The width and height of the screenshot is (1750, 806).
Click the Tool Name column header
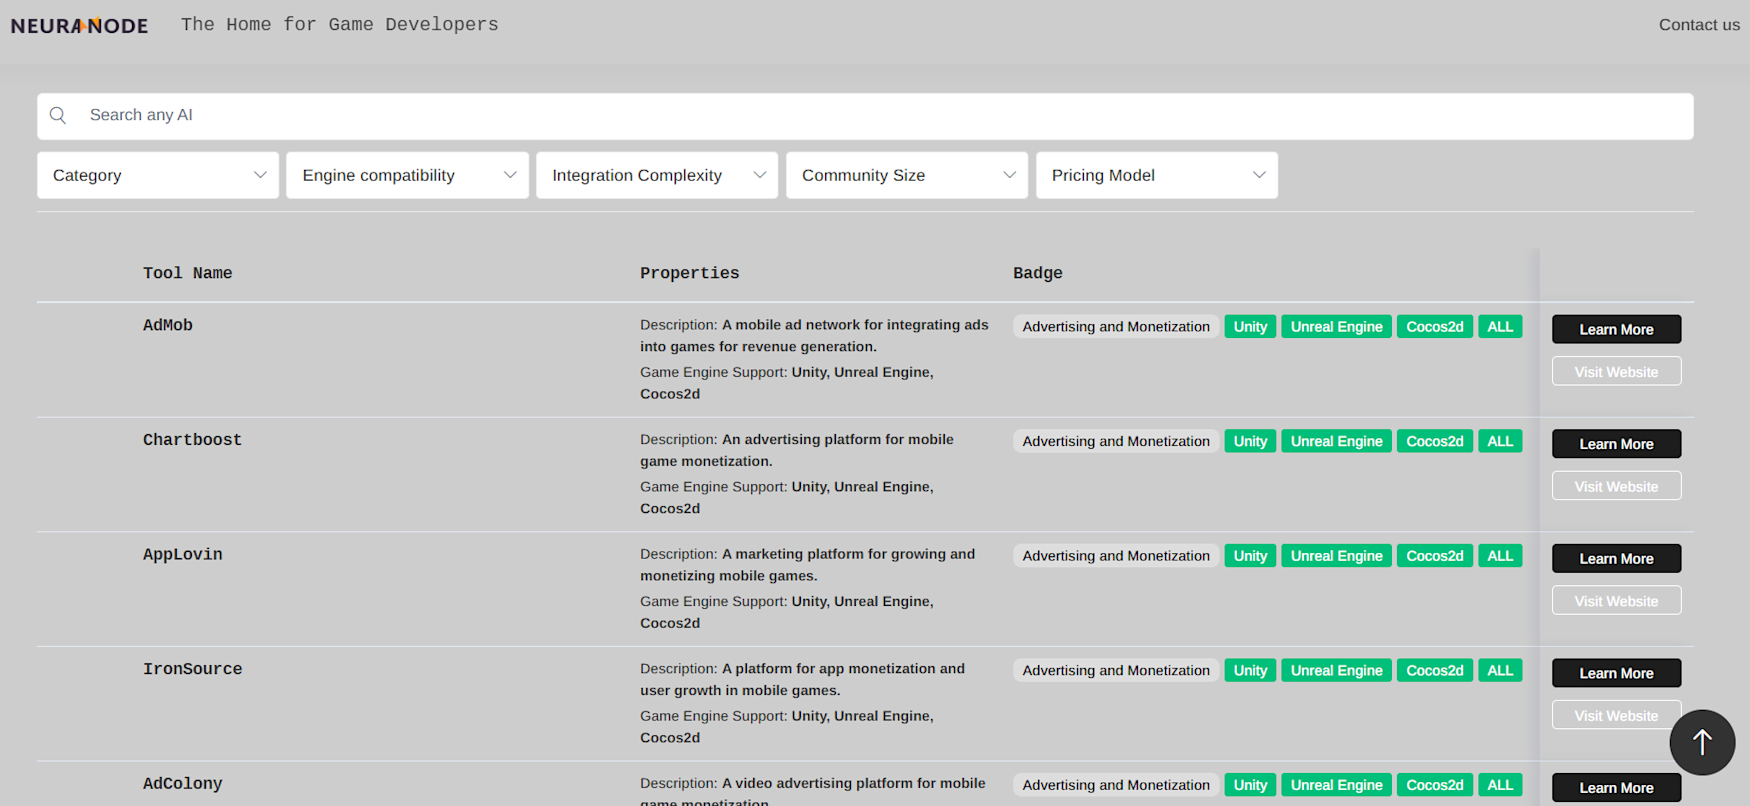pos(187,273)
